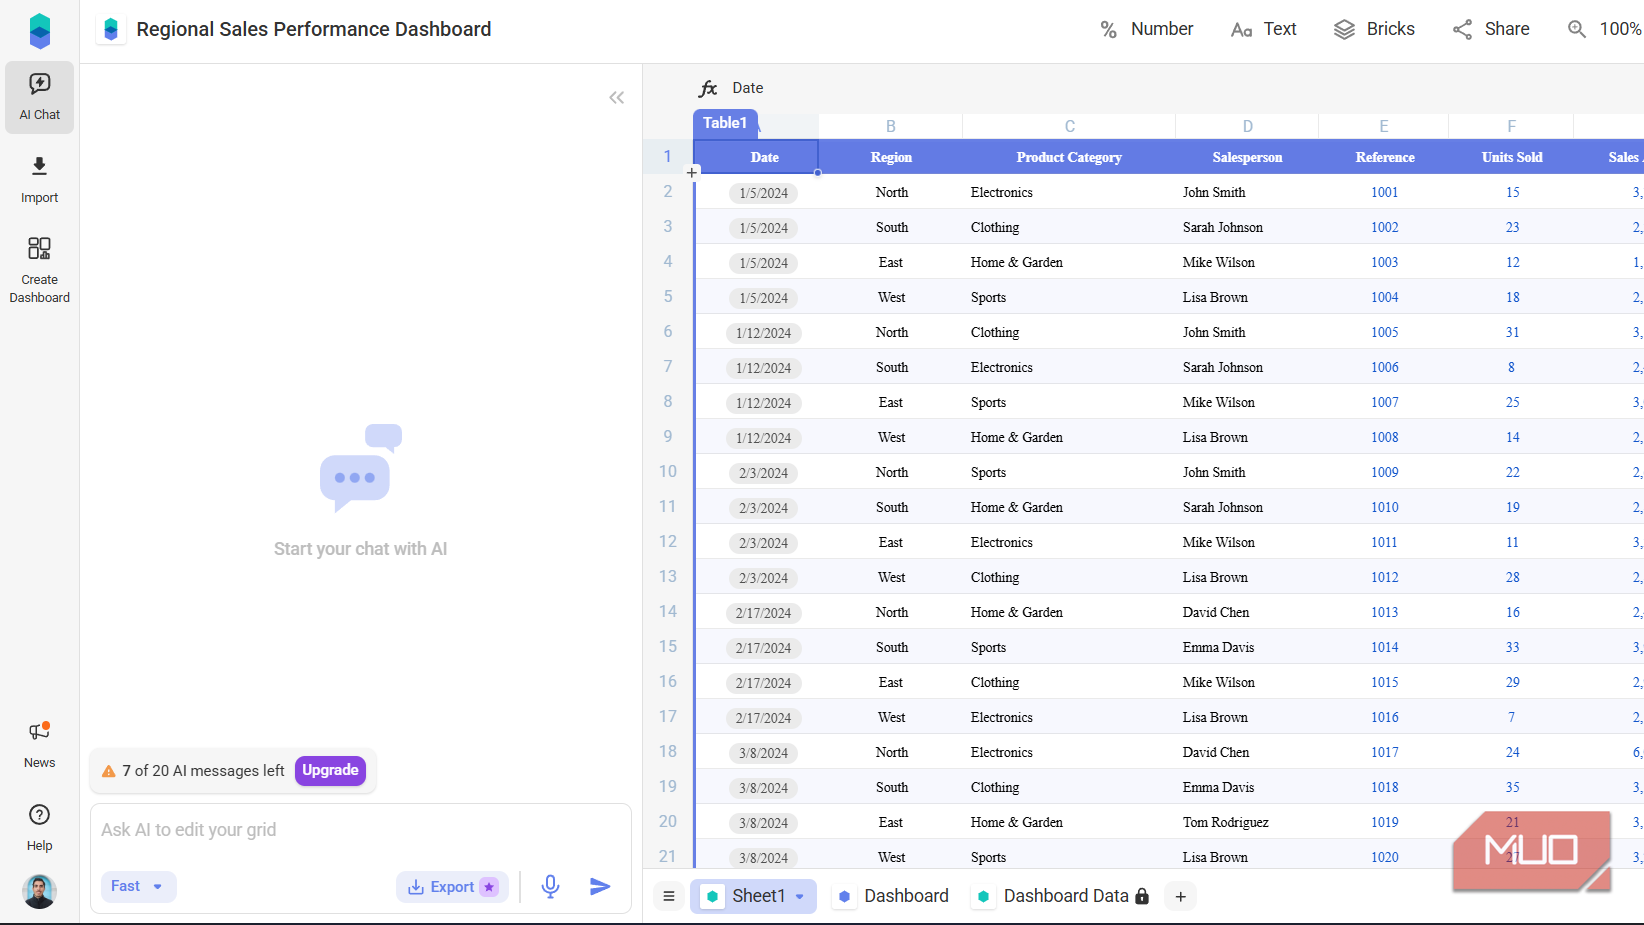
Task: Click the Ask AI input field
Action: click(360, 830)
